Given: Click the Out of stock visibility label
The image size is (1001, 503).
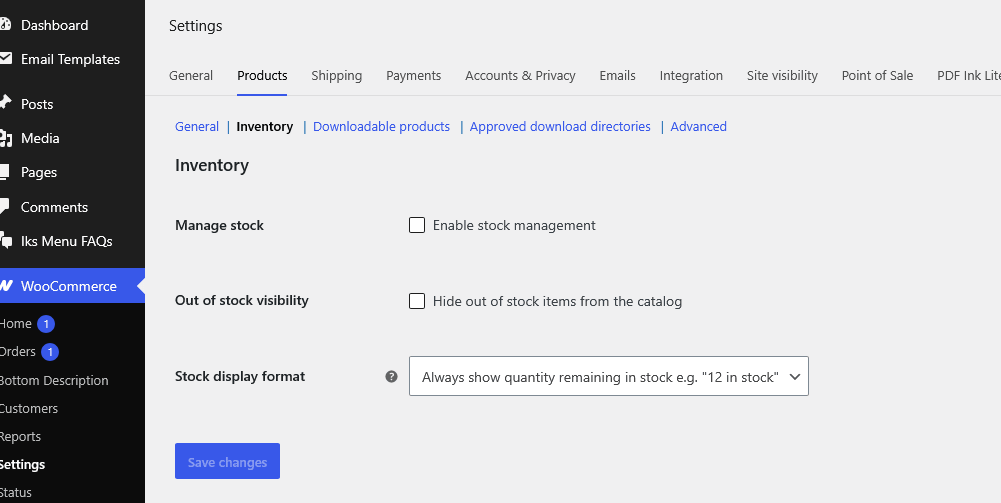Looking at the screenshot, I should click(x=241, y=301).
